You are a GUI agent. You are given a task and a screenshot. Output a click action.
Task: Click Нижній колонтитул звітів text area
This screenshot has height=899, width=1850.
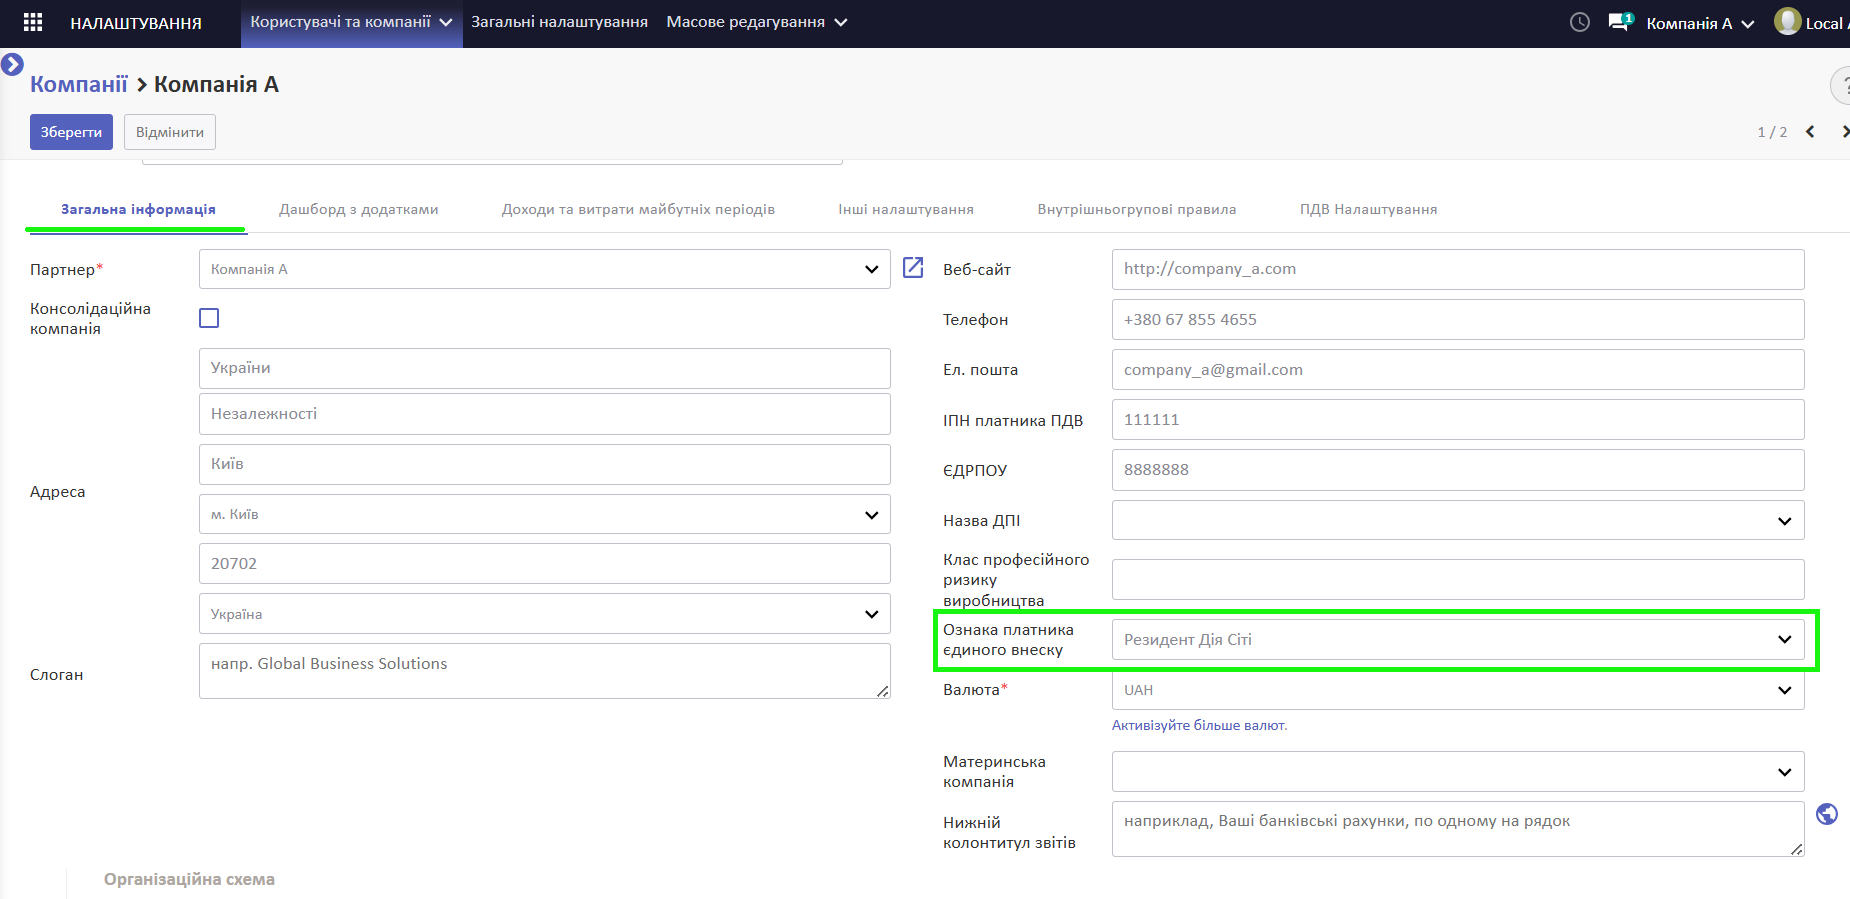(x=1458, y=829)
